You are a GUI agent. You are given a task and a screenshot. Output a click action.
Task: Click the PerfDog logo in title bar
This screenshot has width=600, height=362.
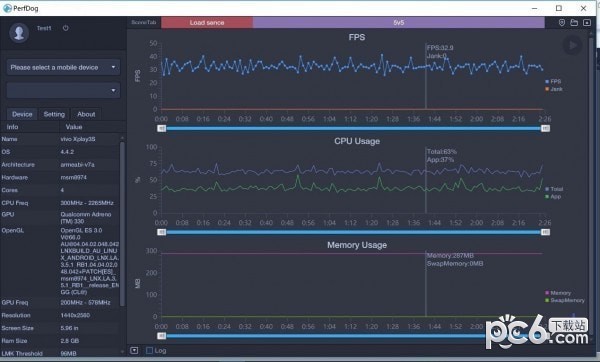(7, 8)
